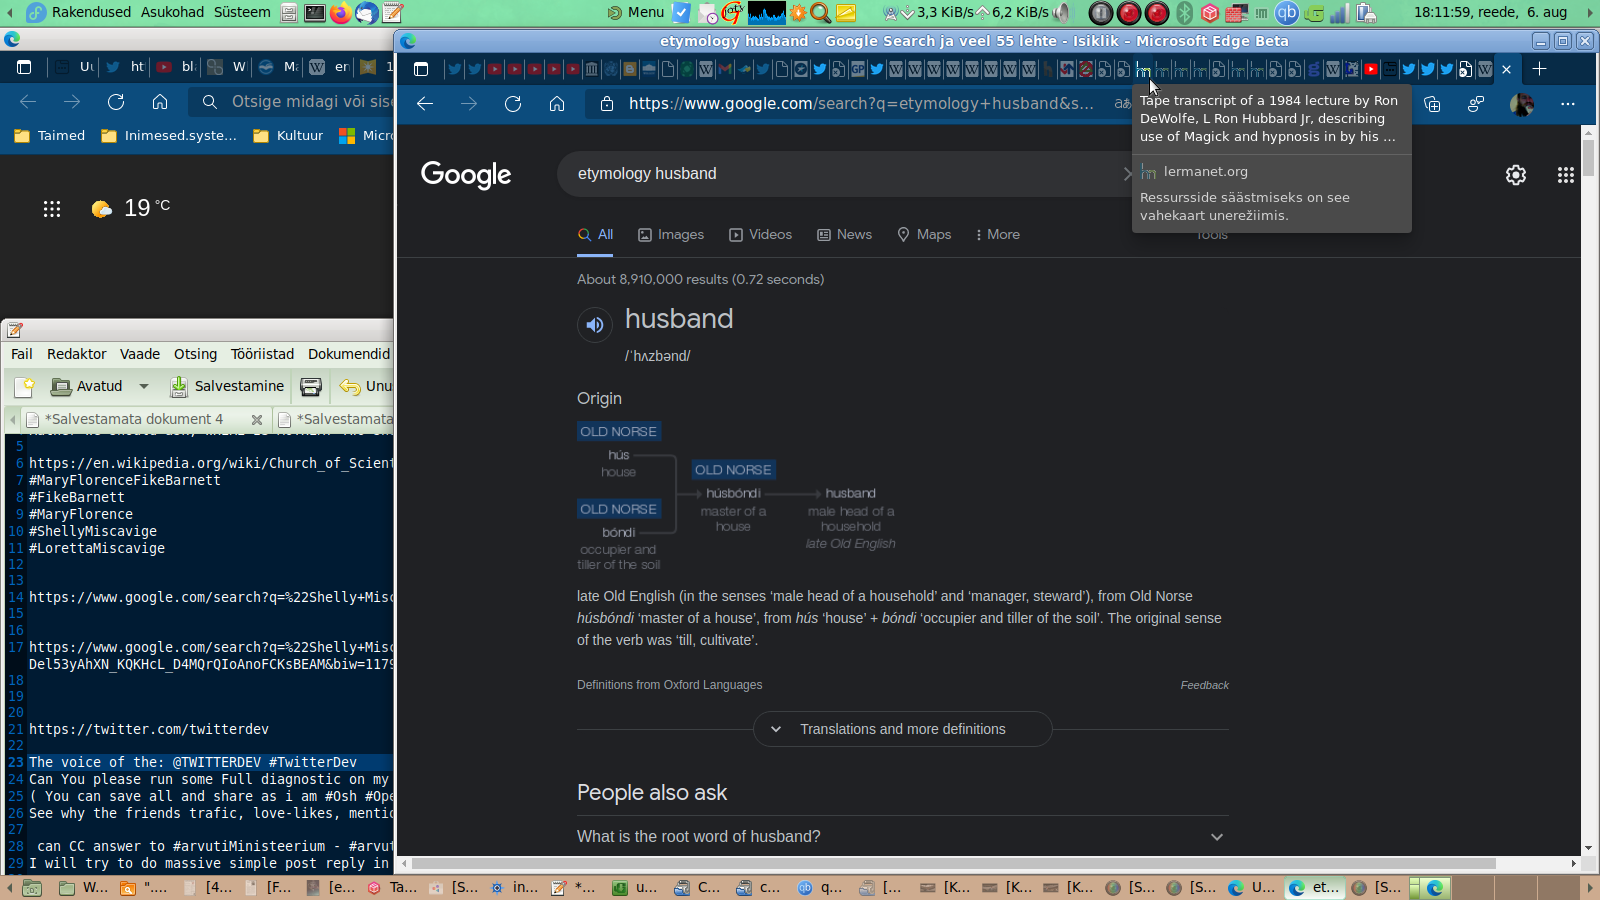Viewport: 1600px width, 900px height.
Task: Open apps grid in background Edge new tab
Action: [52, 209]
